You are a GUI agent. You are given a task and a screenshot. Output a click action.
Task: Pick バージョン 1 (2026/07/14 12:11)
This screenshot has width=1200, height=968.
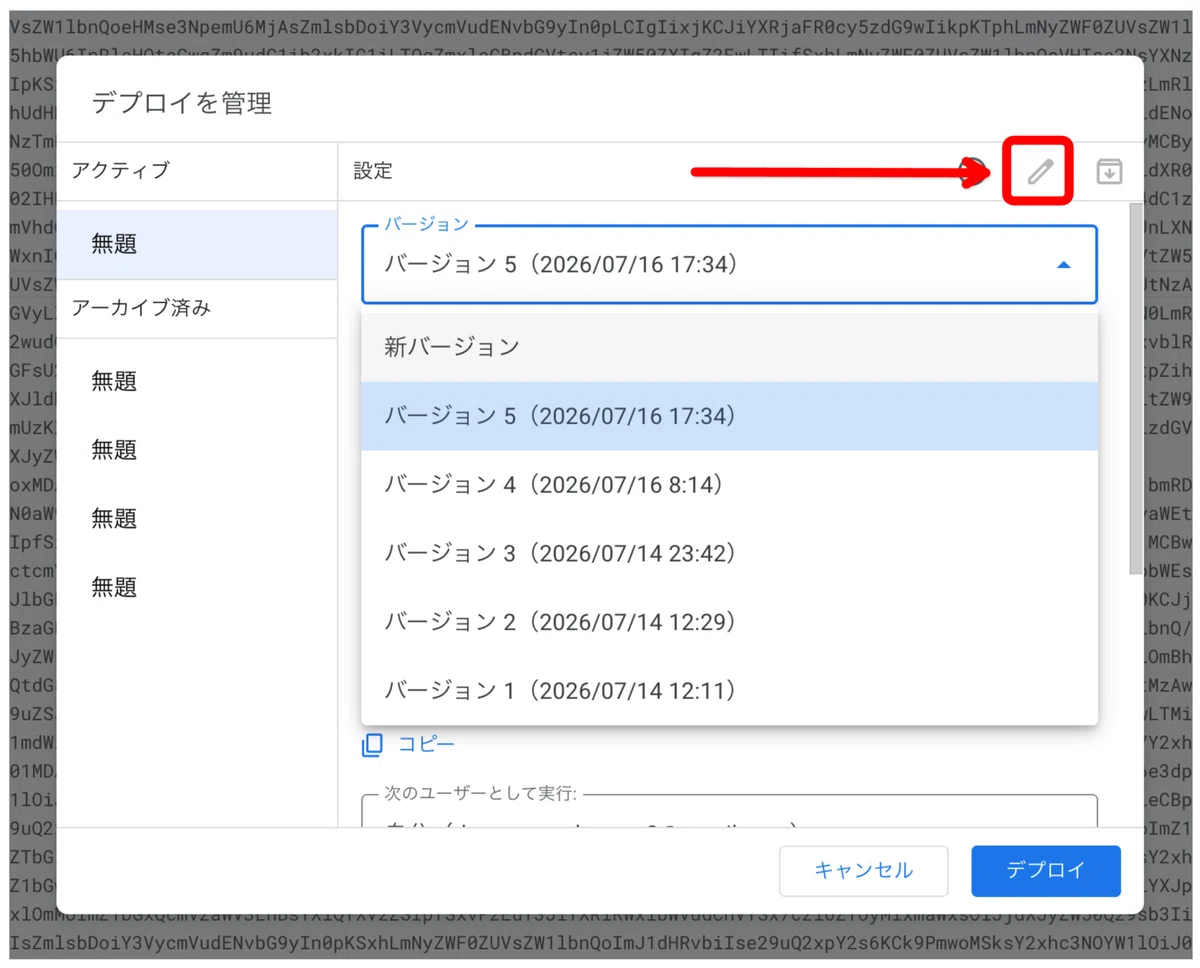729,690
